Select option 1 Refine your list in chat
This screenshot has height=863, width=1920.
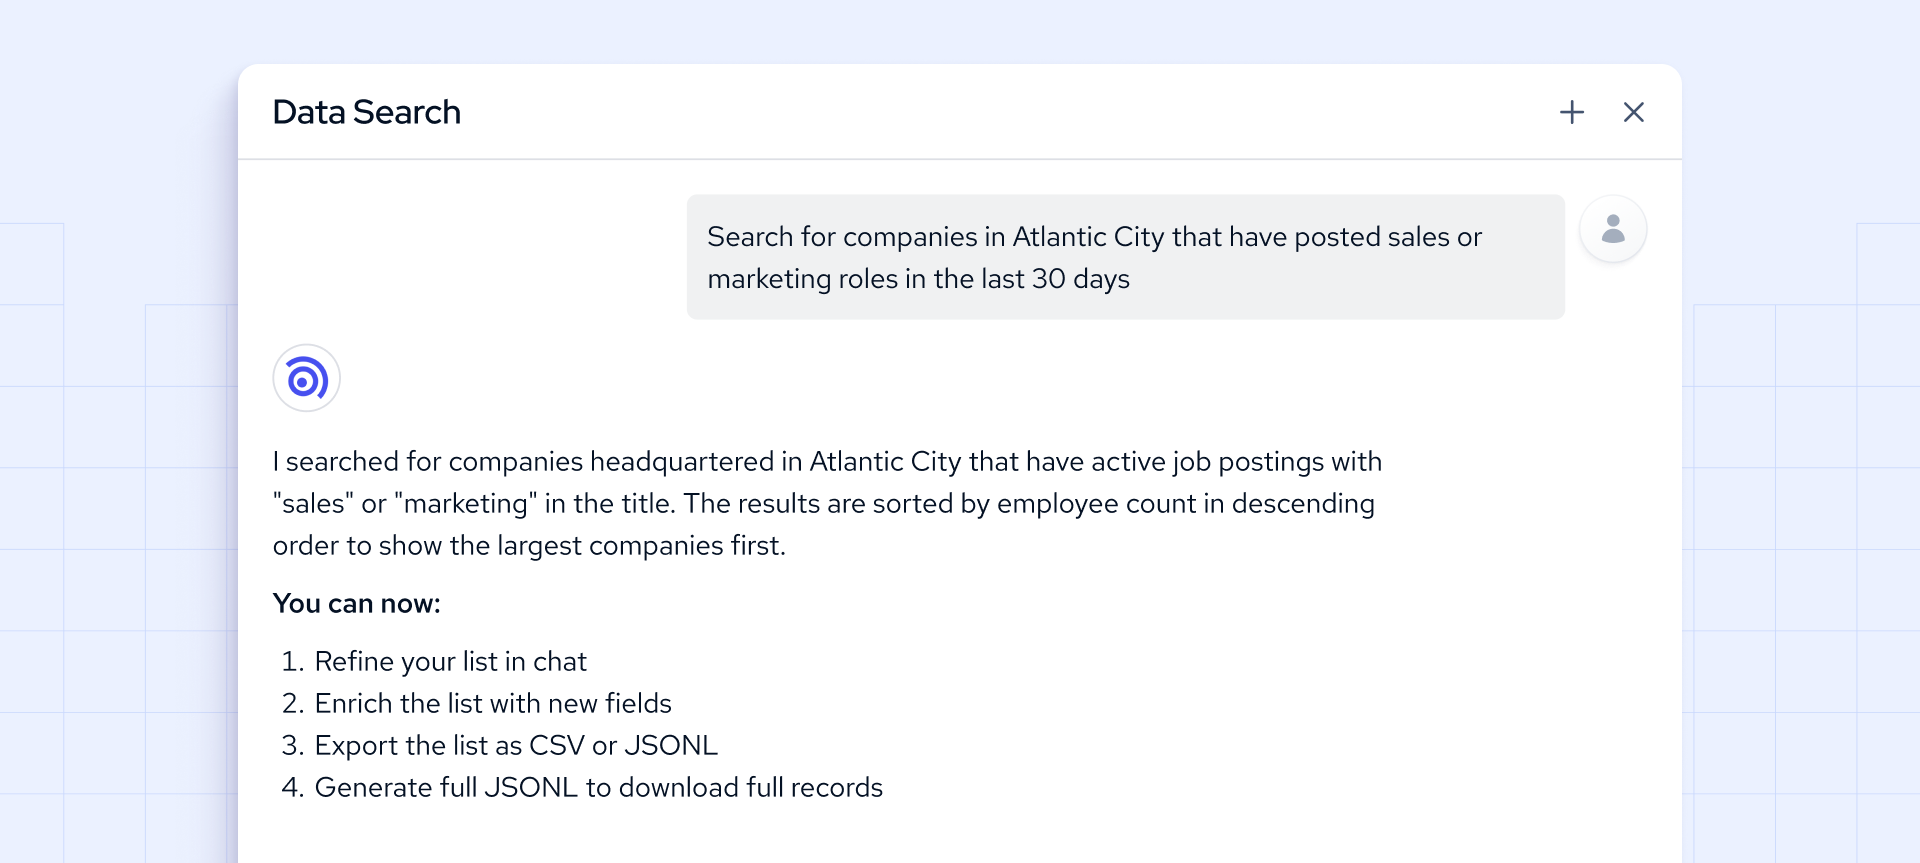click(451, 661)
